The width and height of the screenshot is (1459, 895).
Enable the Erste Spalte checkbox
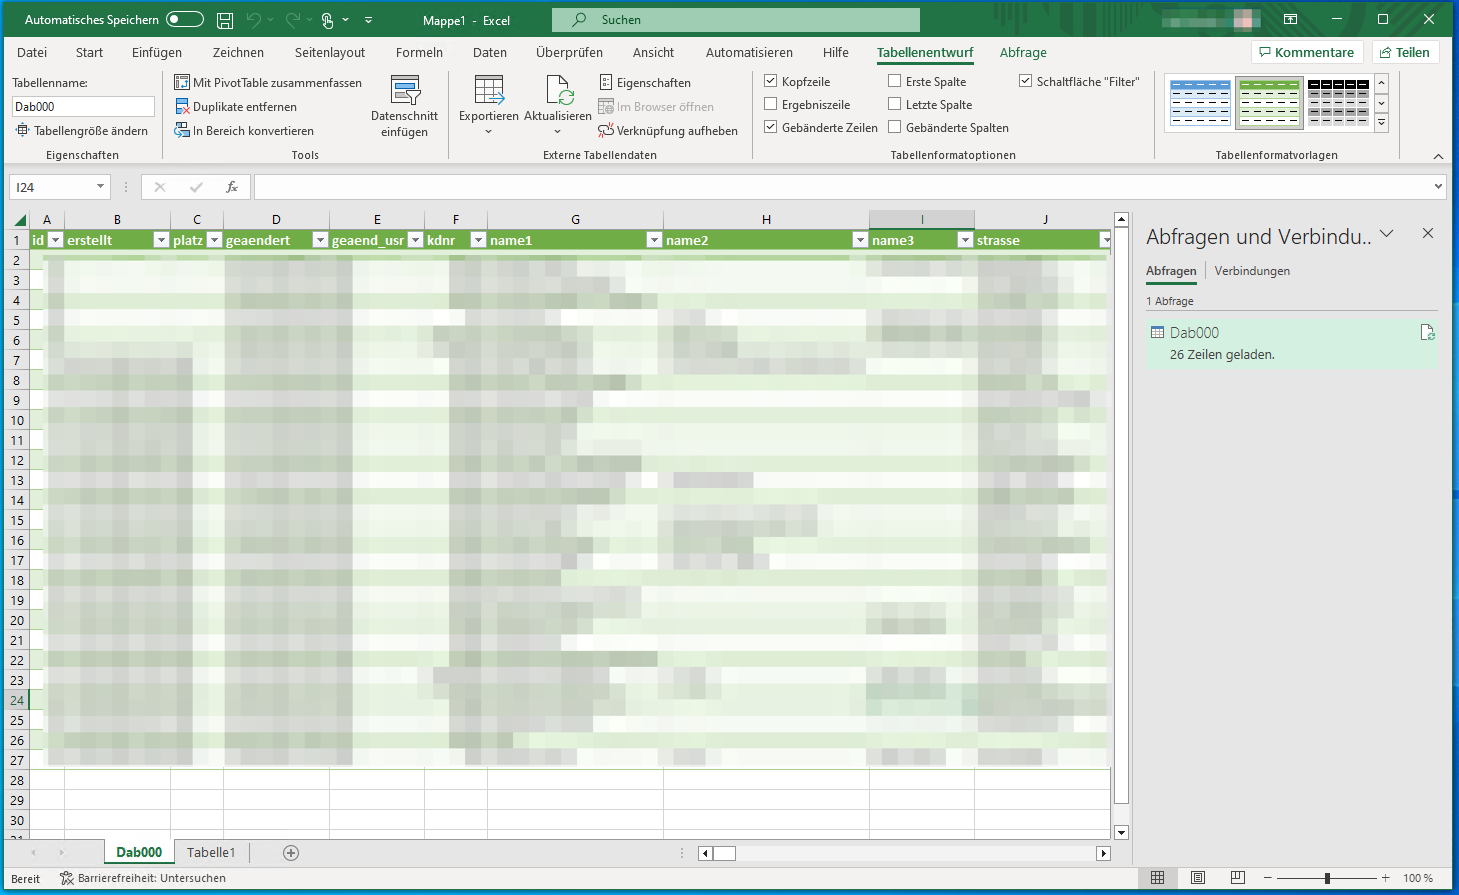(895, 81)
